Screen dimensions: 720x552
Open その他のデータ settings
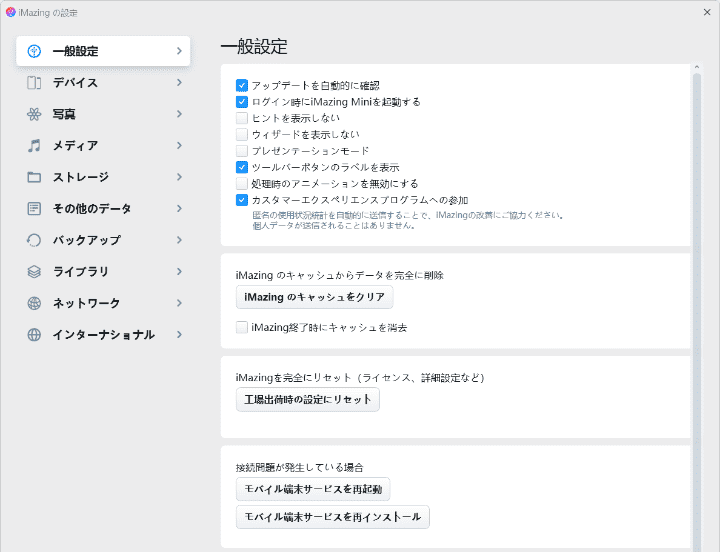click(x=103, y=208)
